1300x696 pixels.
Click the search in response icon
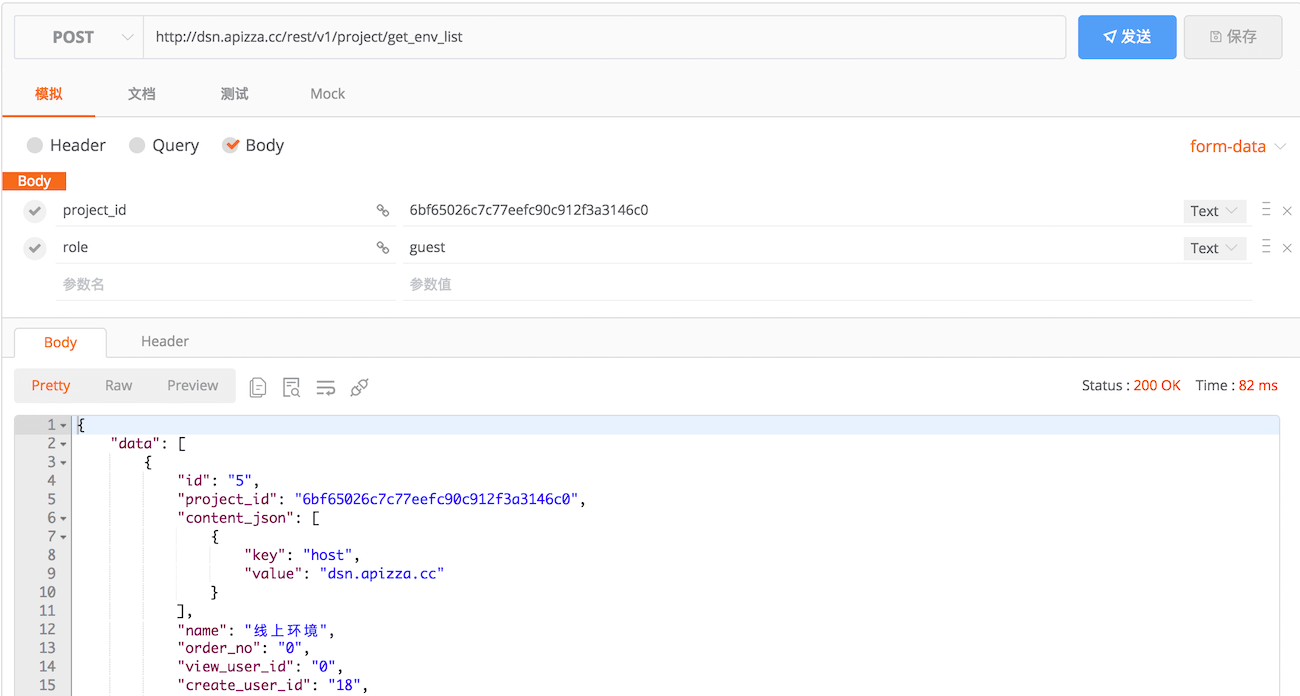292,387
